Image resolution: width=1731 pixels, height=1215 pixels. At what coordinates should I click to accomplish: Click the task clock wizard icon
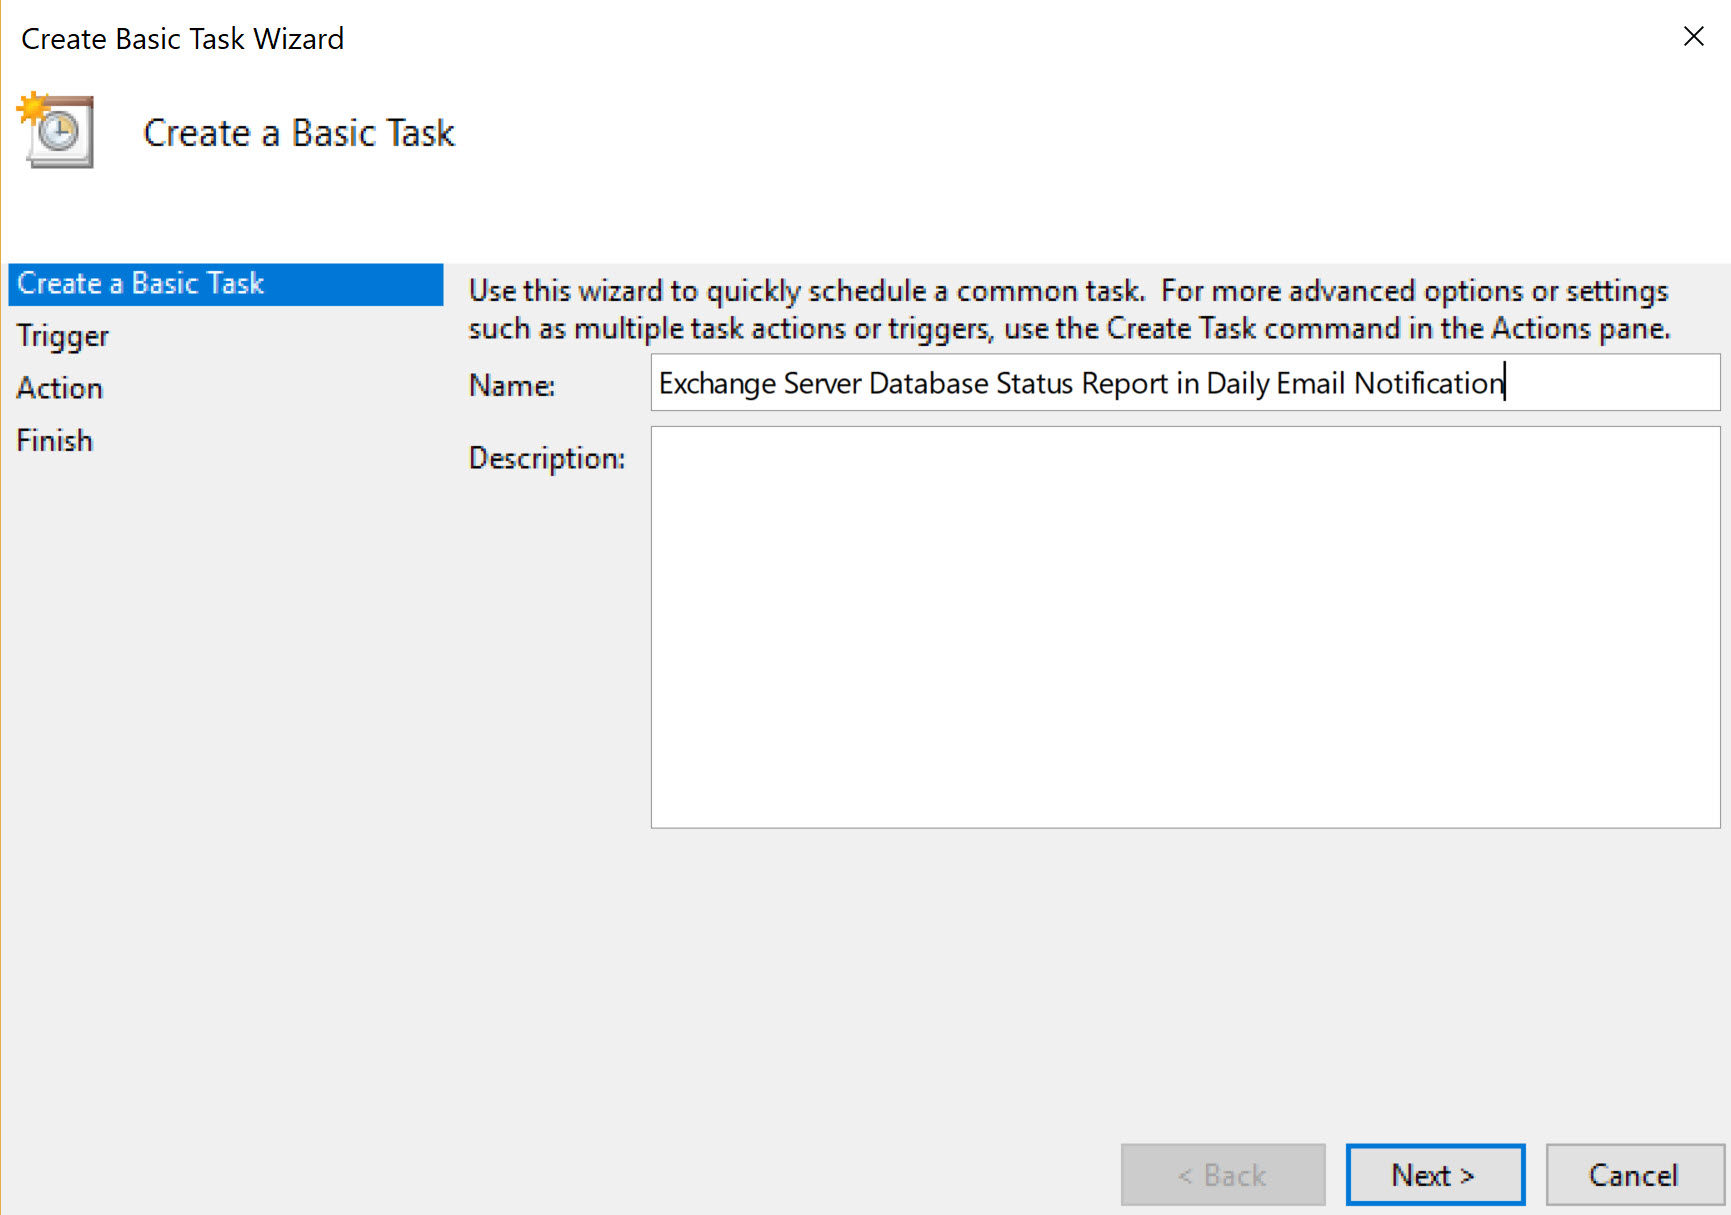coord(56,130)
